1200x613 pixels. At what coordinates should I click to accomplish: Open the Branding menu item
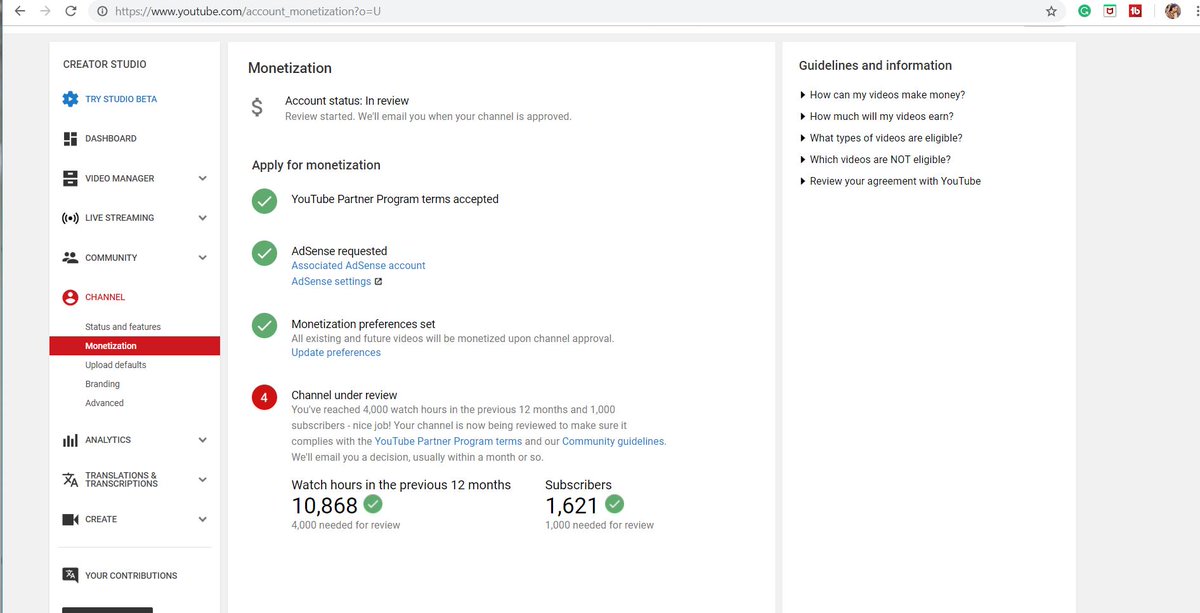[x=102, y=384]
